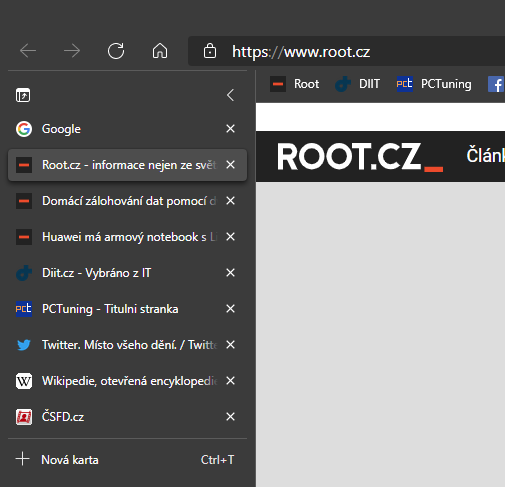The width and height of the screenshot is (505, 487).
Task: Close the Google tab
Action: [x=230, y=129]
